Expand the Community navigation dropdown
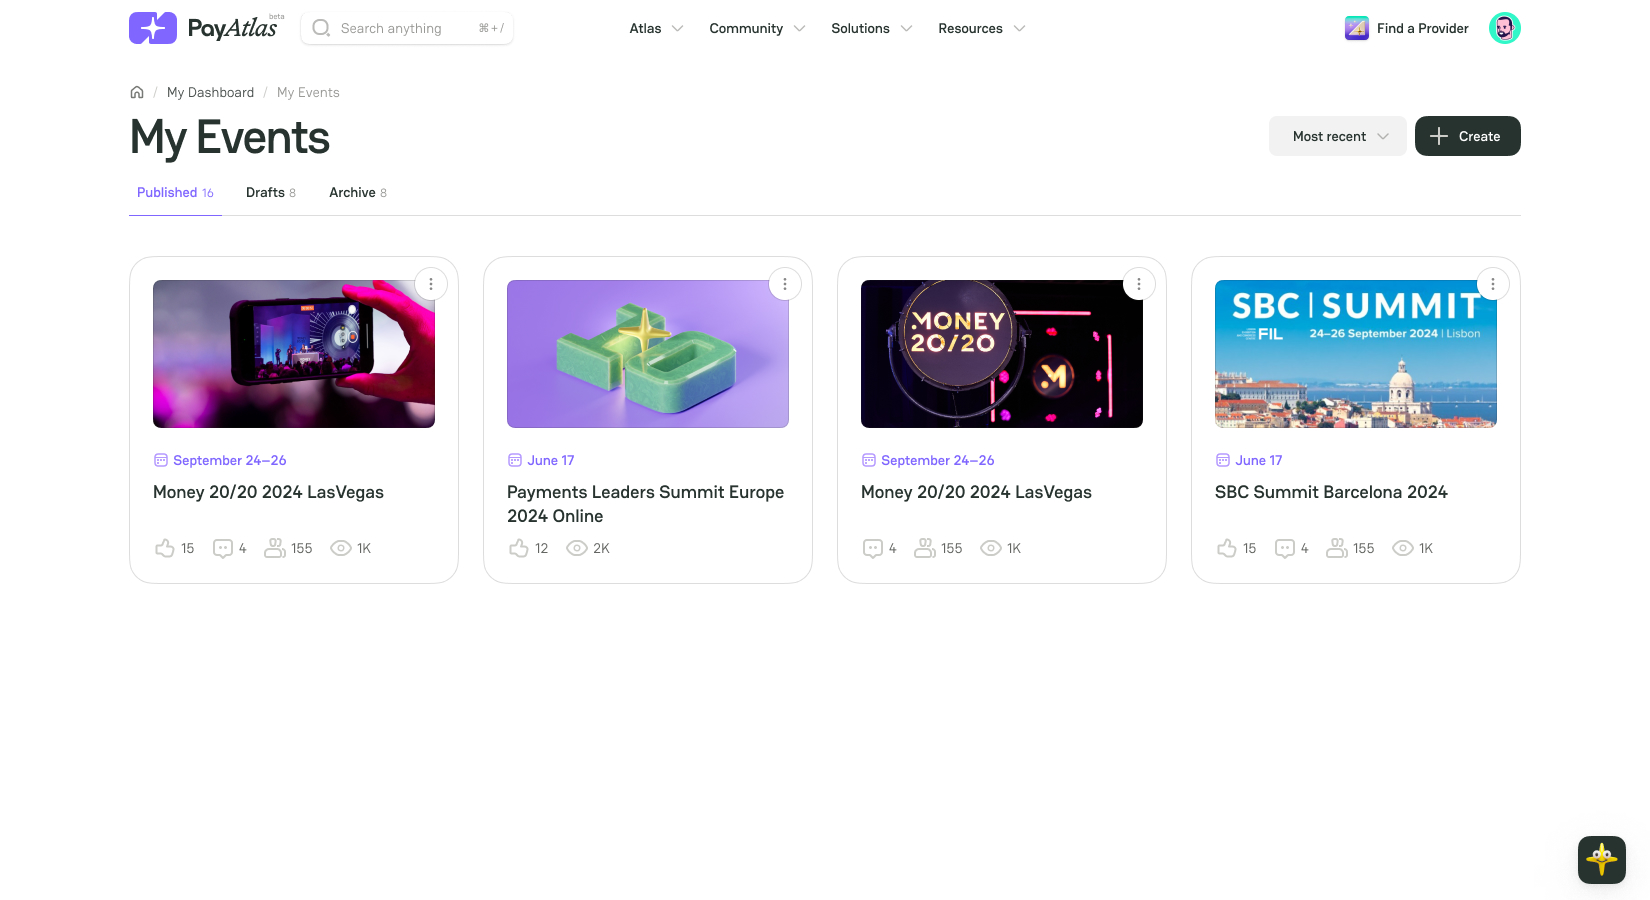The width and height of the screenshot is (1650, 900). point(756,28)
